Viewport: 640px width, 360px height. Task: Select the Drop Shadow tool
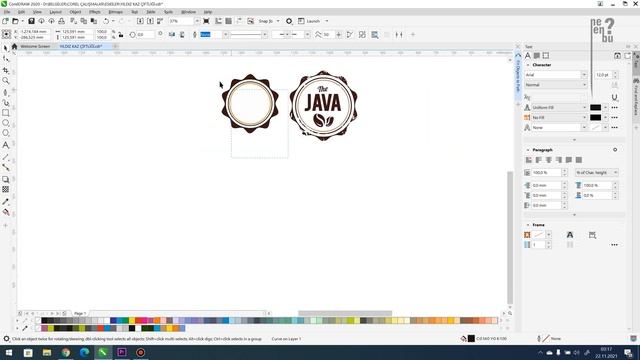click(6, 179)
